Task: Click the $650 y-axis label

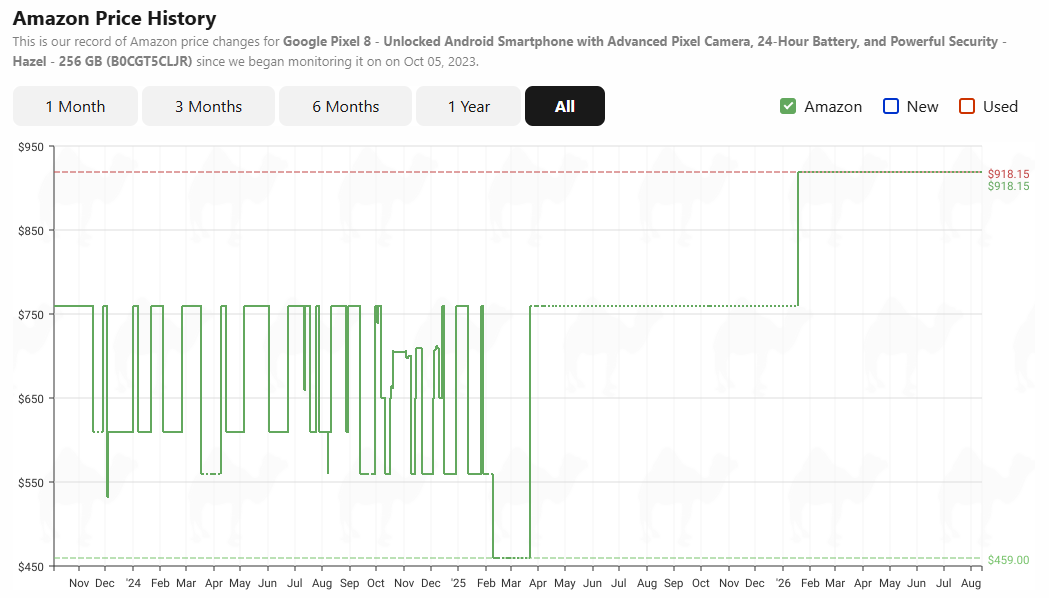Action: (31, 399)
